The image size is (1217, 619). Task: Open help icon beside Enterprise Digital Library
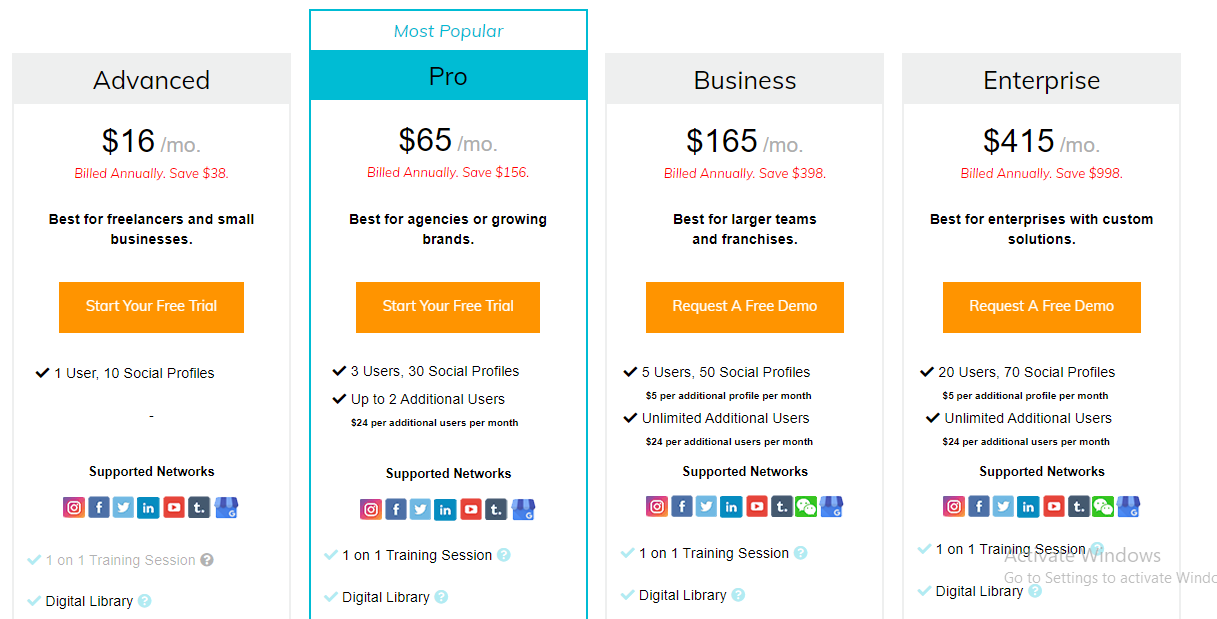[x=1035, y=591]
